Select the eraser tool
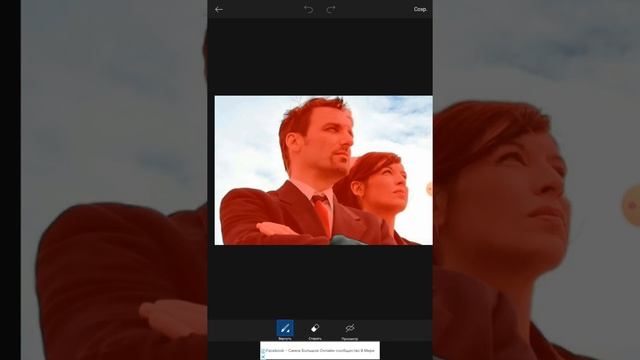The width and height of the screenshot is (640, 360). (315, 328)
